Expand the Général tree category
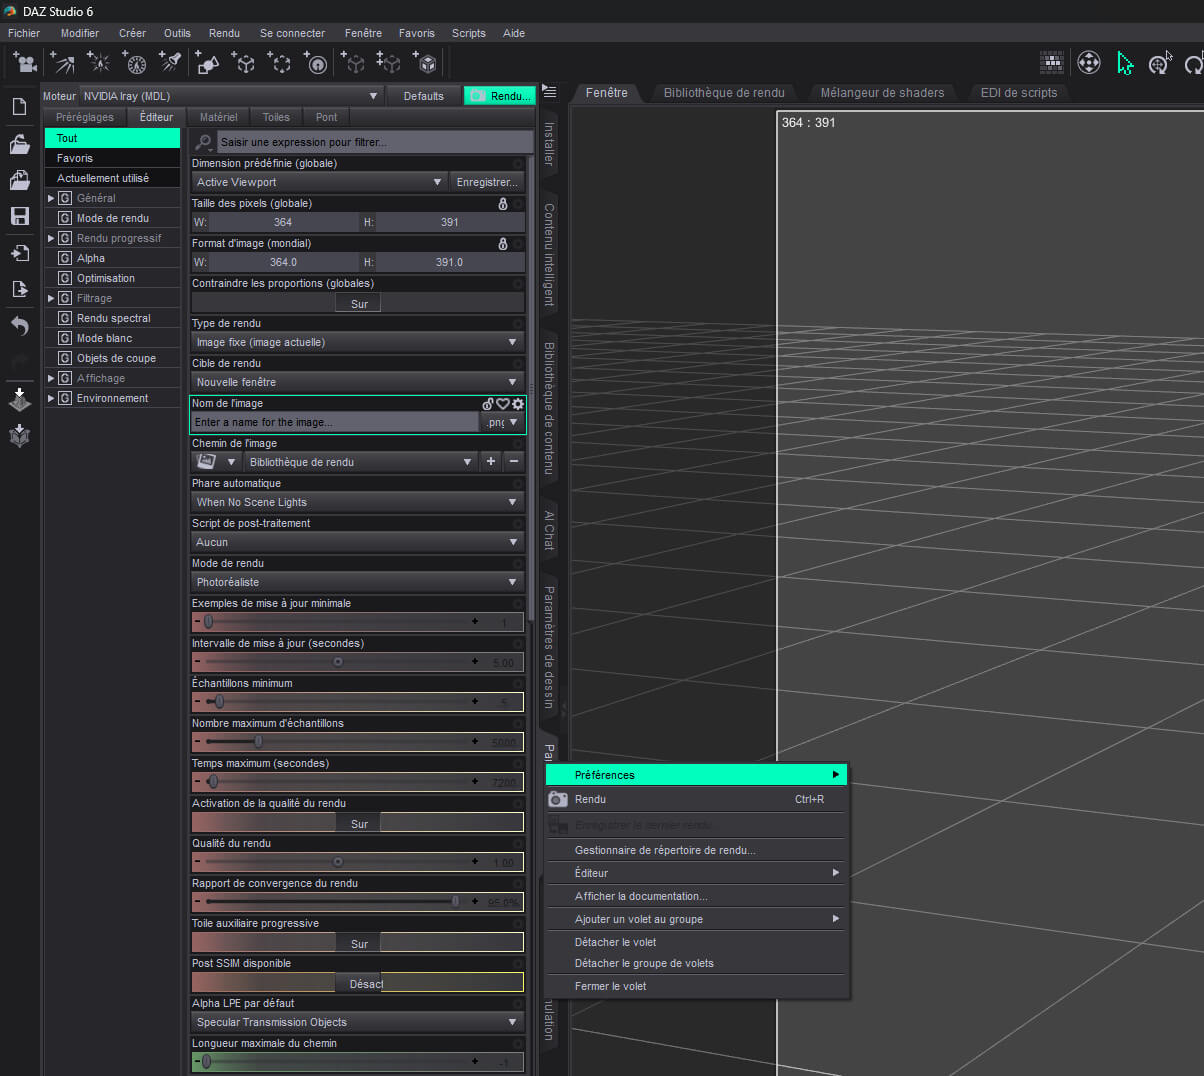This screenshot has height=1076, width=1204. pyautogui.click(x=51, y=198)
